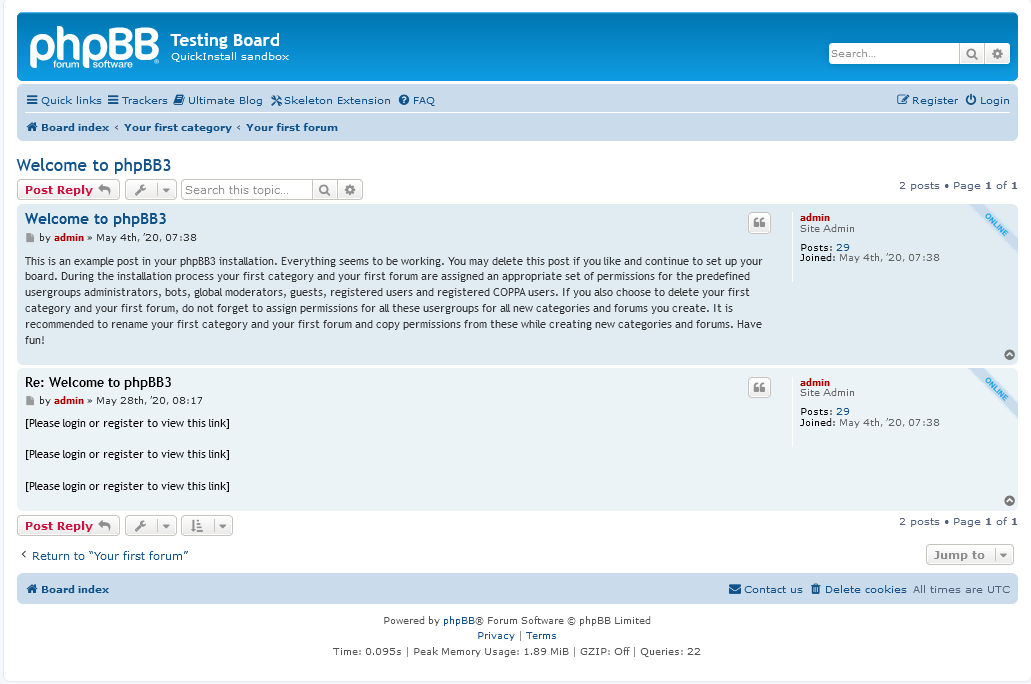Screen dimensions: 1031x684
Task: View admin's 29 posts from reply post
Action: pyautogui.click(x=843, y=412)
